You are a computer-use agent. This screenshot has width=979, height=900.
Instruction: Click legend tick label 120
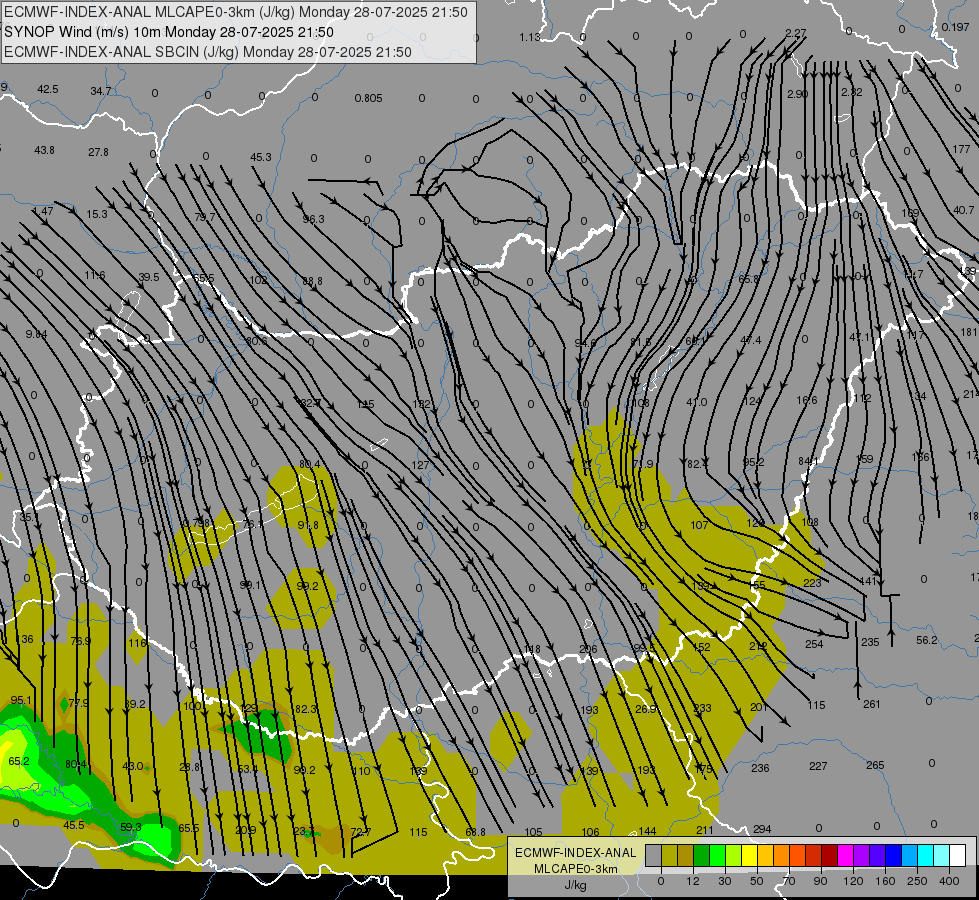(x=853, y=881)
